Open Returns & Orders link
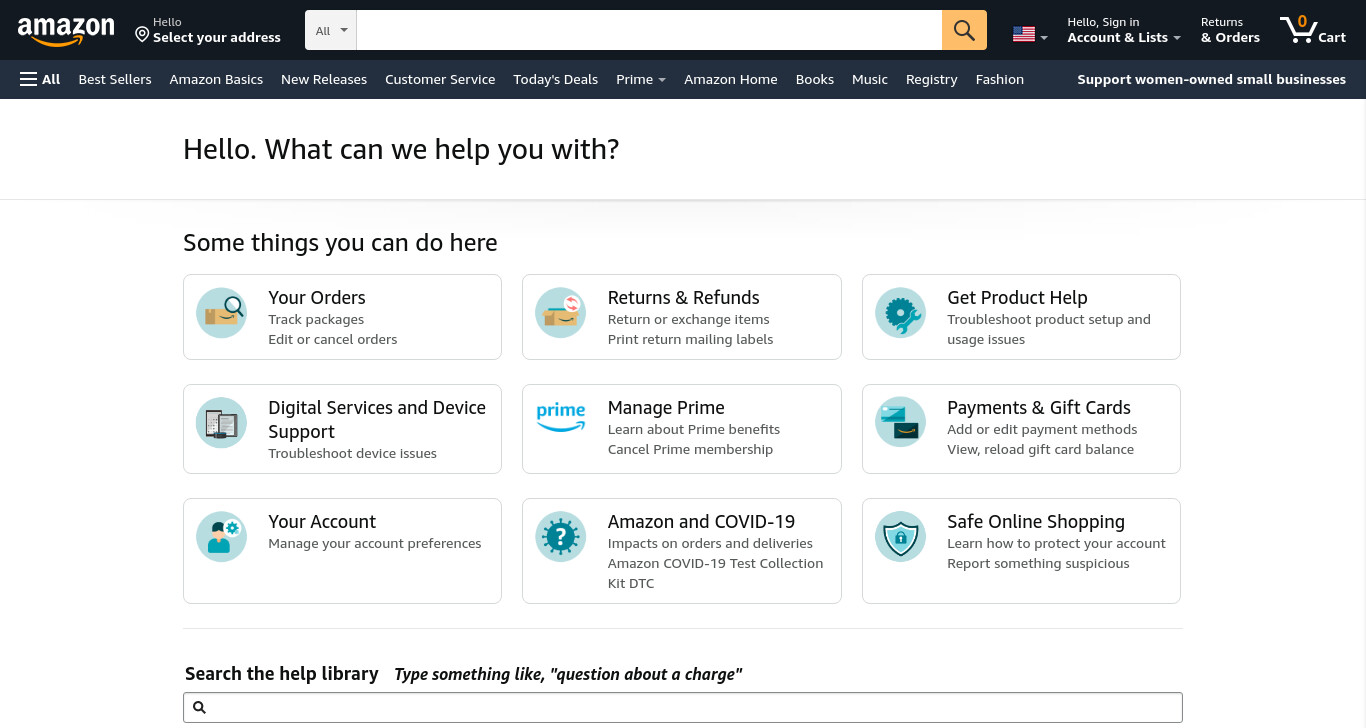The height and width of the screenshot is (728, 1366). [1230, 30]
